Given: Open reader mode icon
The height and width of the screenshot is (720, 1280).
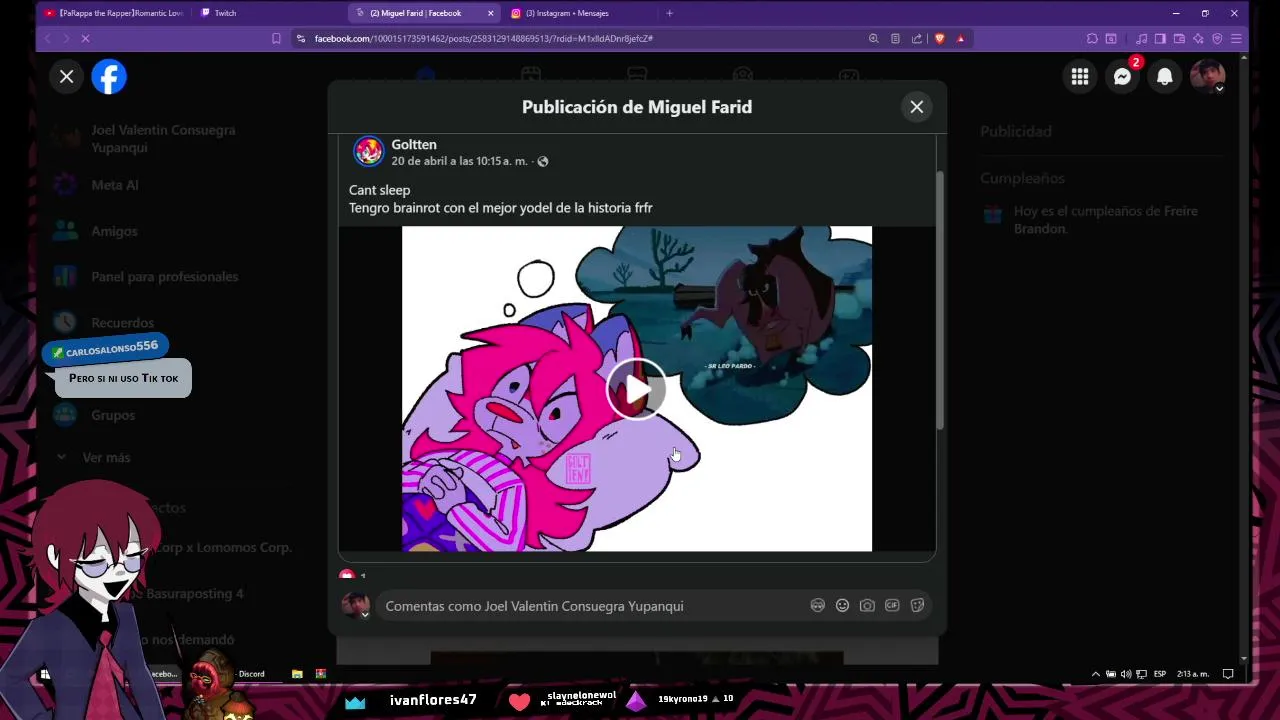Looking at the screenshot, I should (x=895, y=38).
